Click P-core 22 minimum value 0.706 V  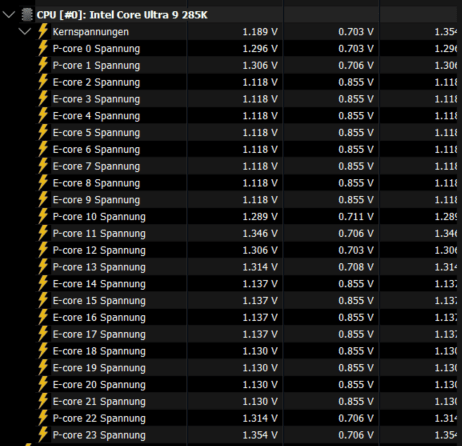tap(356, 418)
